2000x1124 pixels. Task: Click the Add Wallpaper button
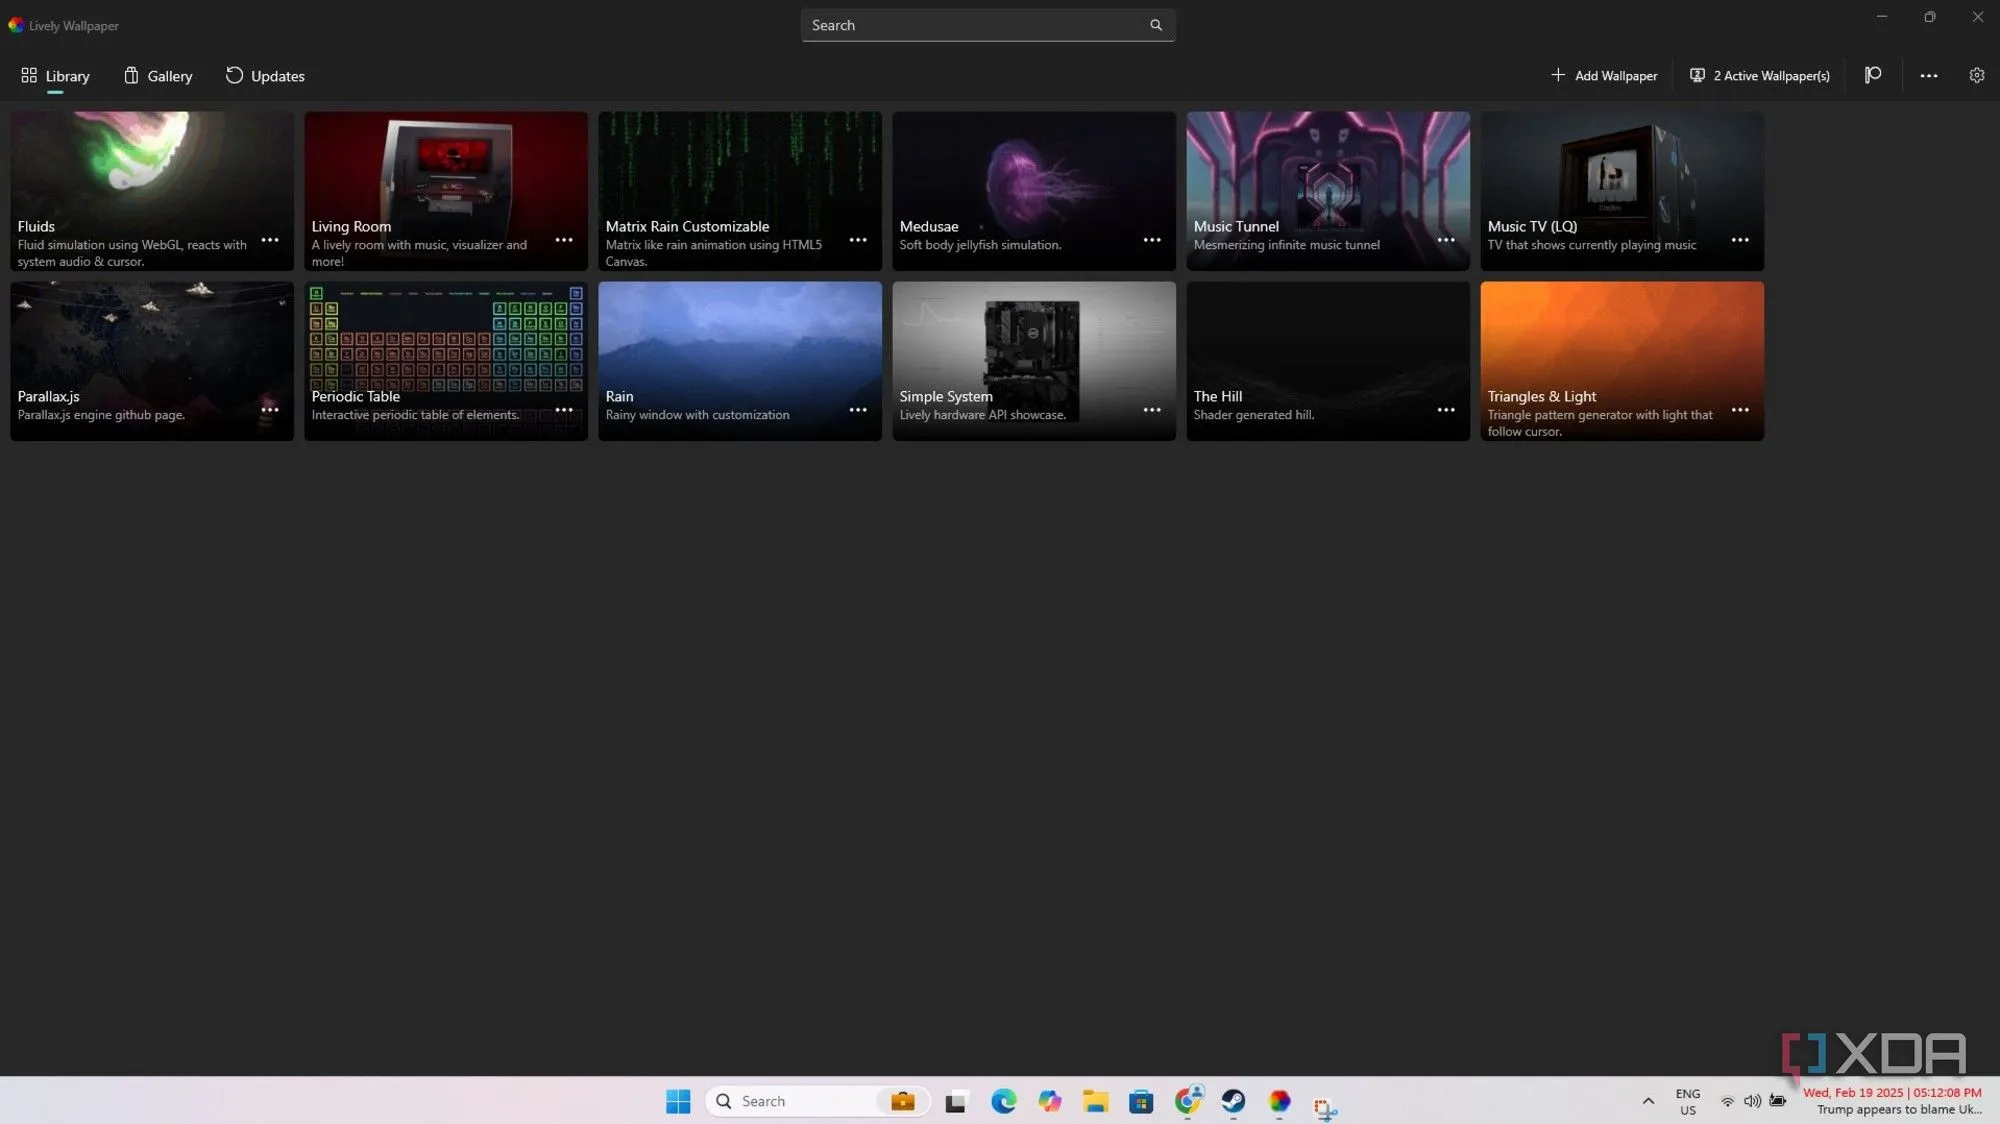click(1604, 76)
